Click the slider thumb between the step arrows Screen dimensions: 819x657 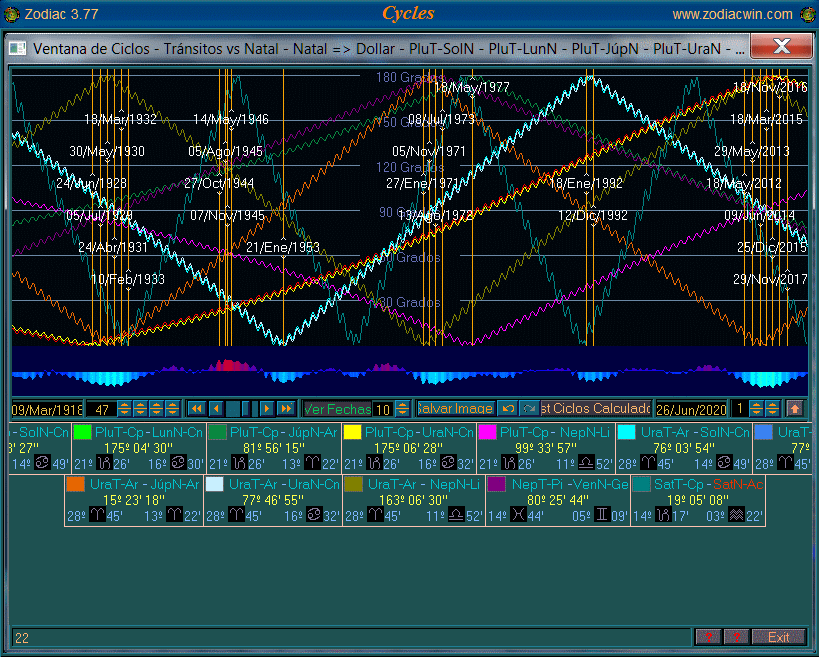245,409
